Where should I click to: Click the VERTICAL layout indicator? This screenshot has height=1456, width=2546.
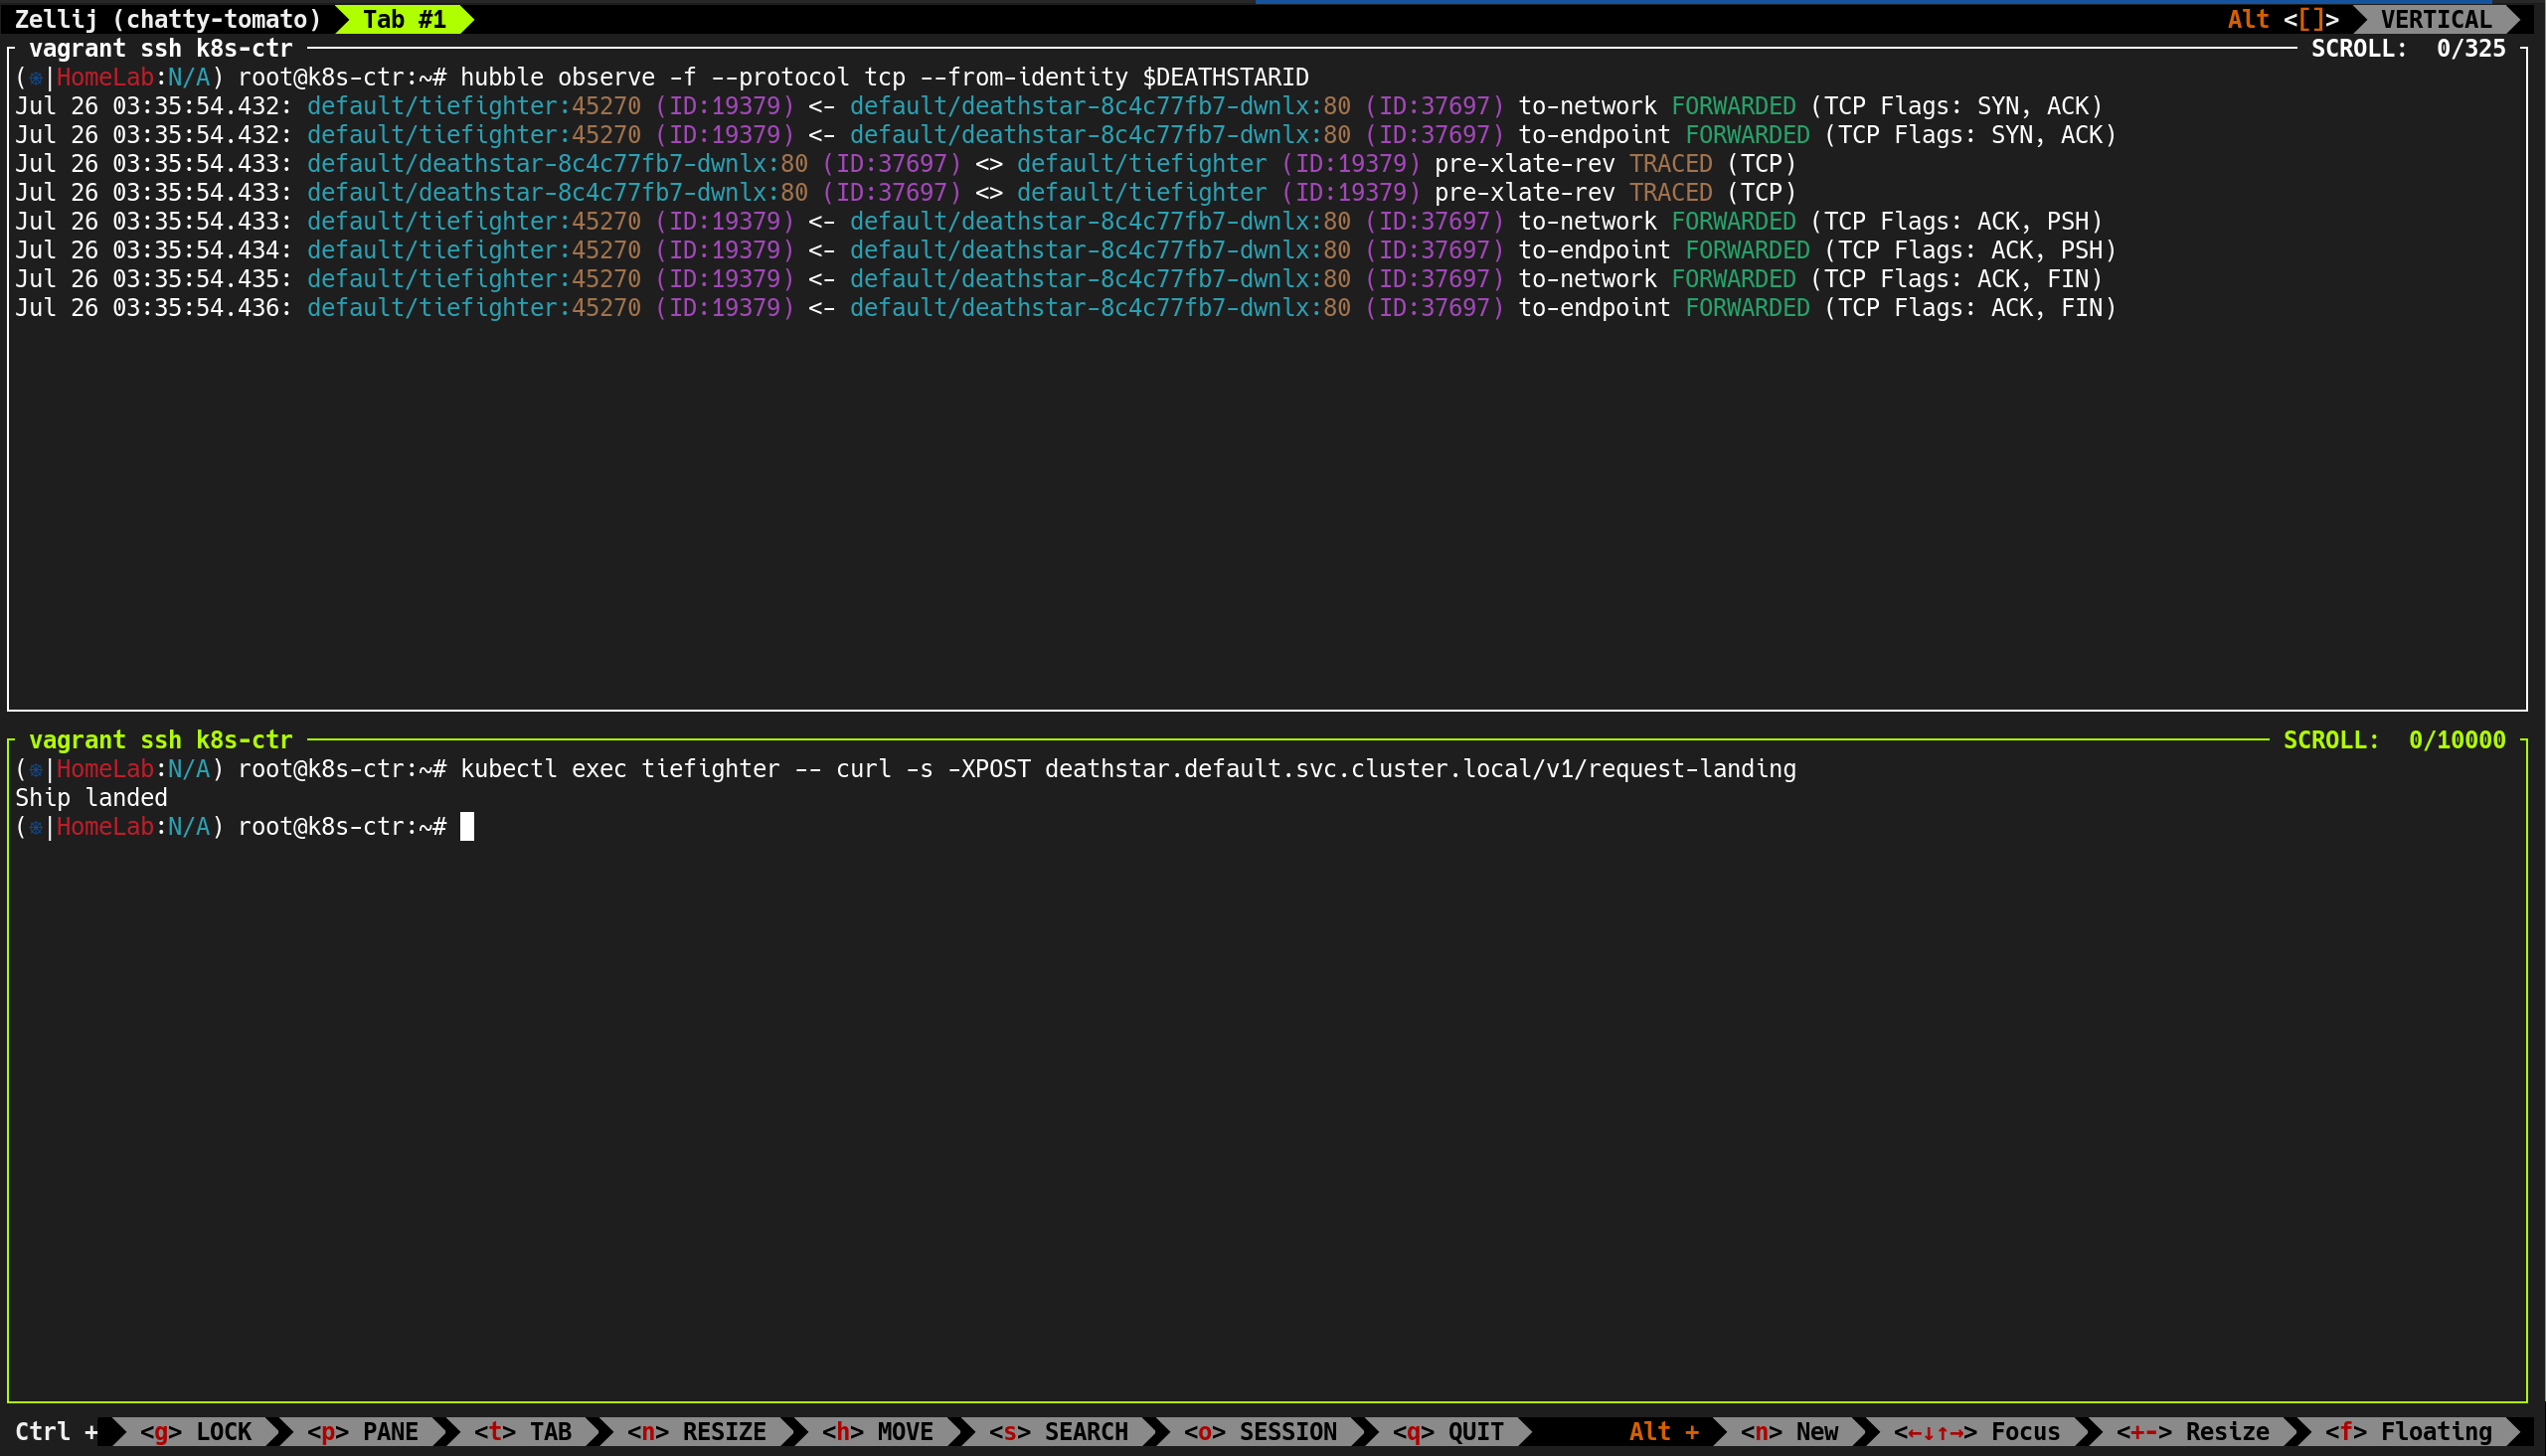click(x=2436, y=19)
